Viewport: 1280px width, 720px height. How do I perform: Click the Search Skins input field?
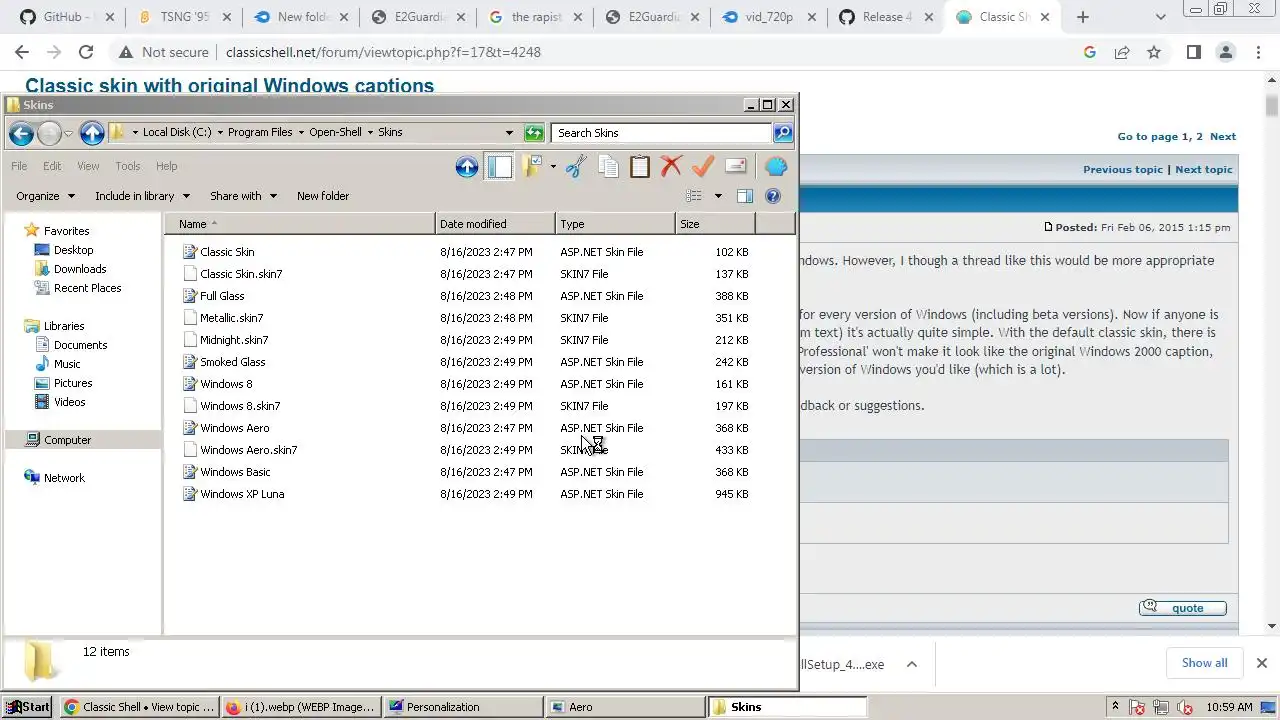(x=661, y=133)
